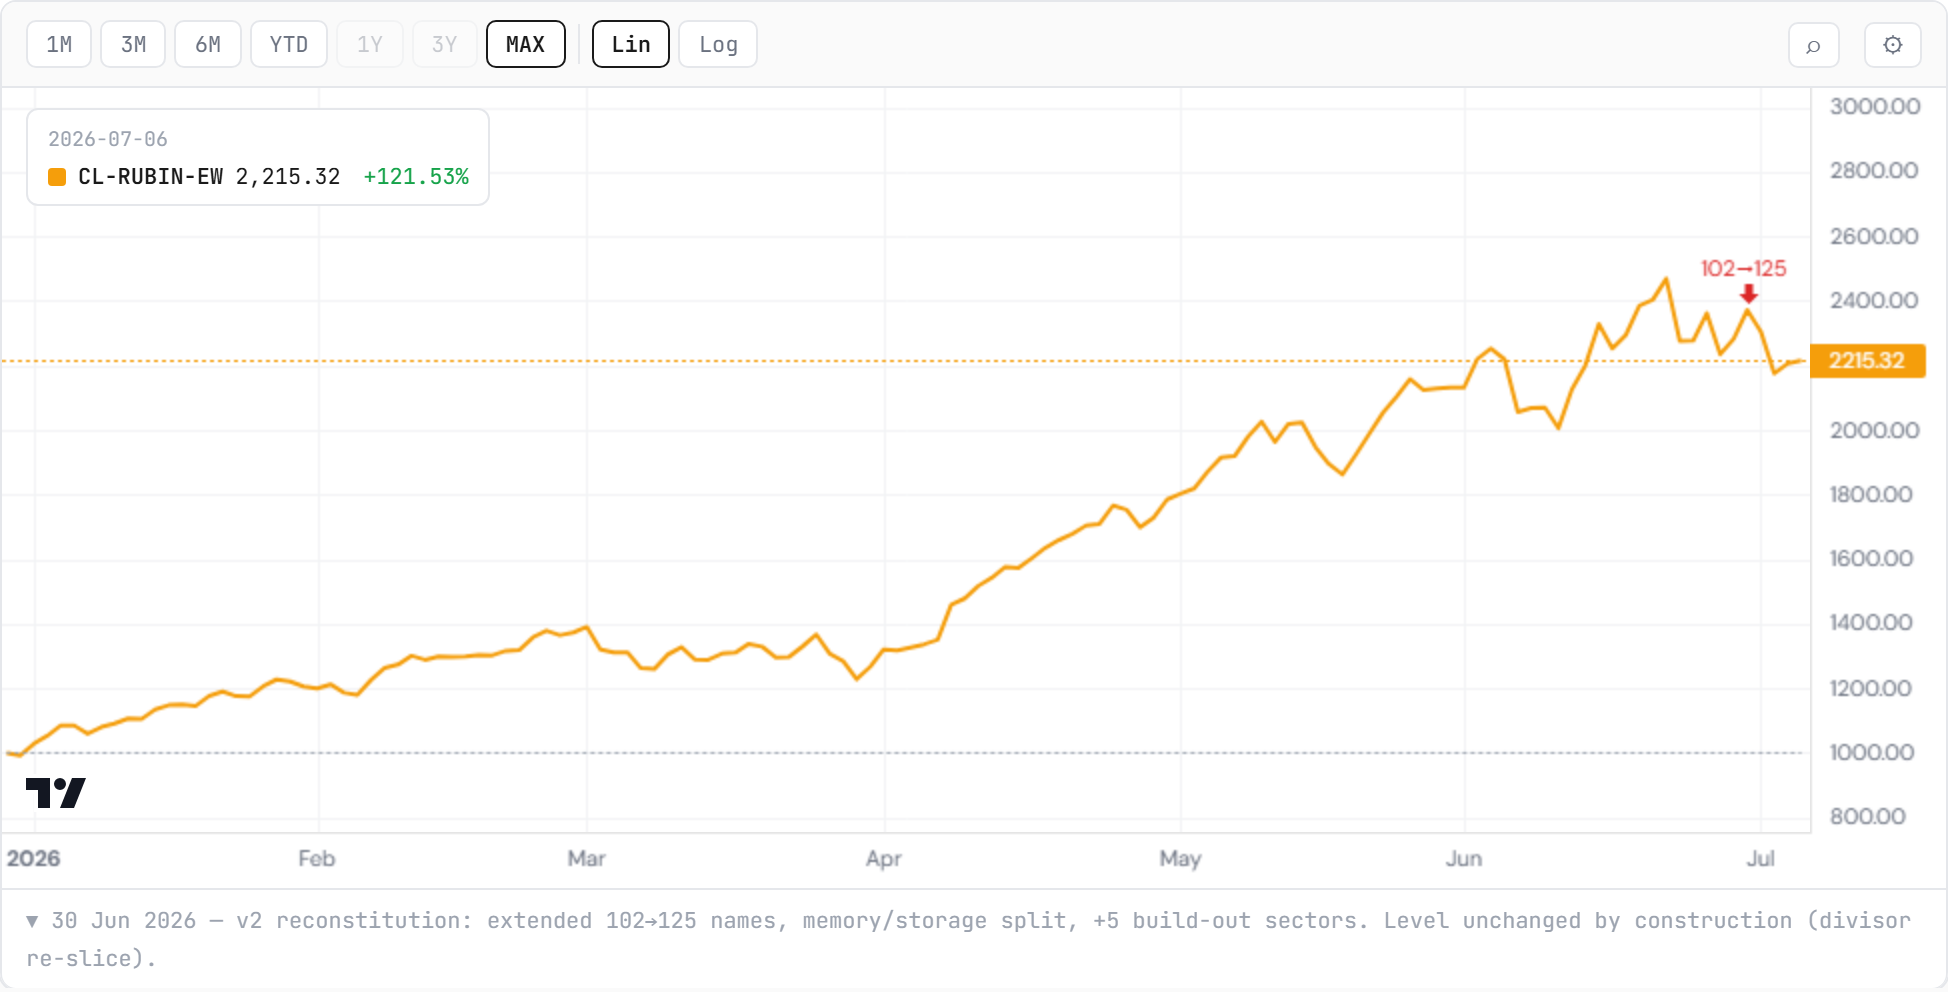This screenshot has width=1948, height=992.
Task: Choose the 1Y range button
Action: [x=370, y=45]
